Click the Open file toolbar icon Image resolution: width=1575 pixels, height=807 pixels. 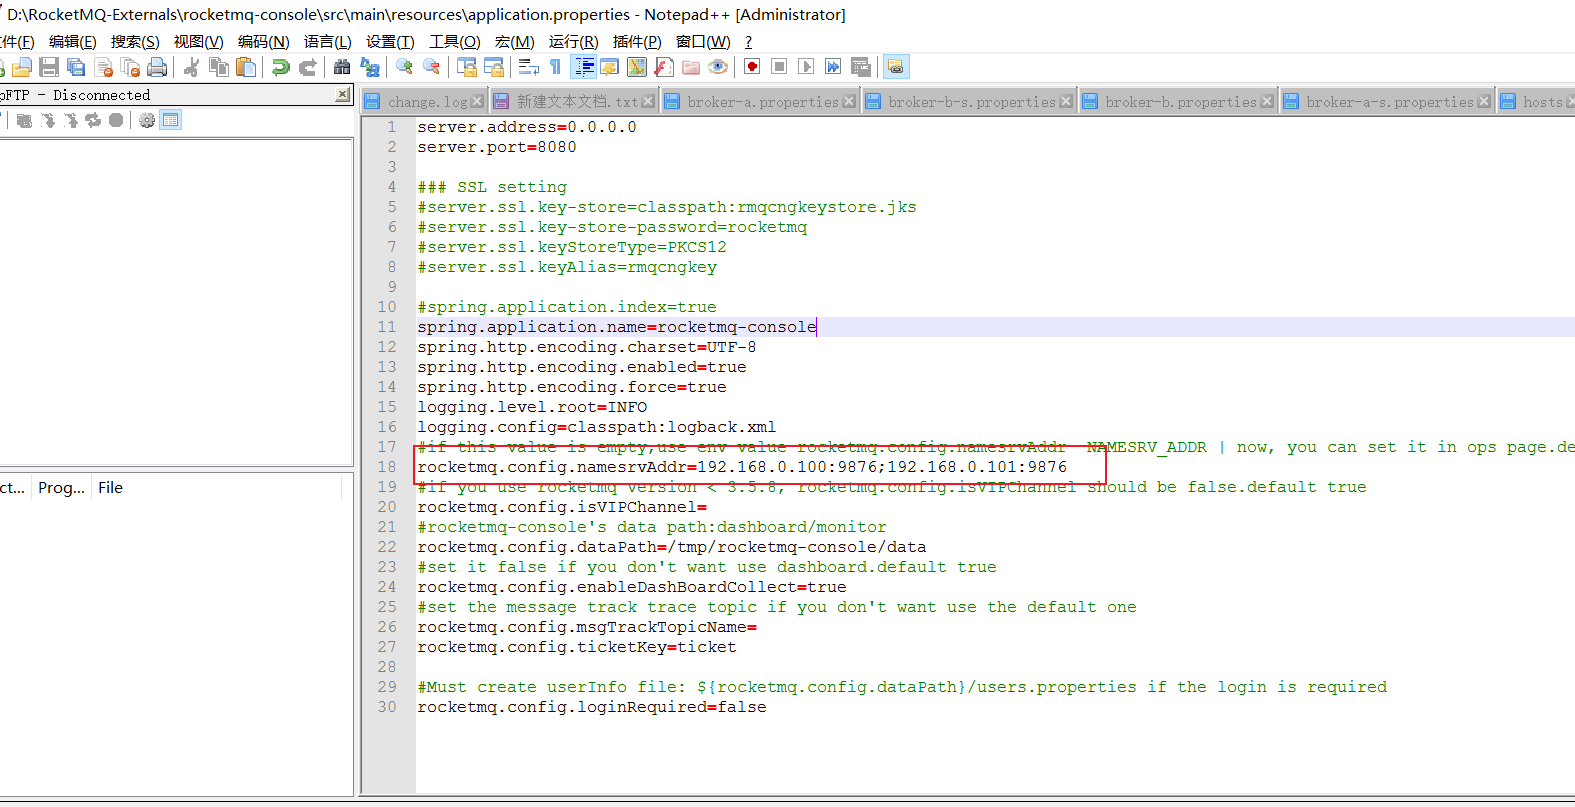coord(22,67)
